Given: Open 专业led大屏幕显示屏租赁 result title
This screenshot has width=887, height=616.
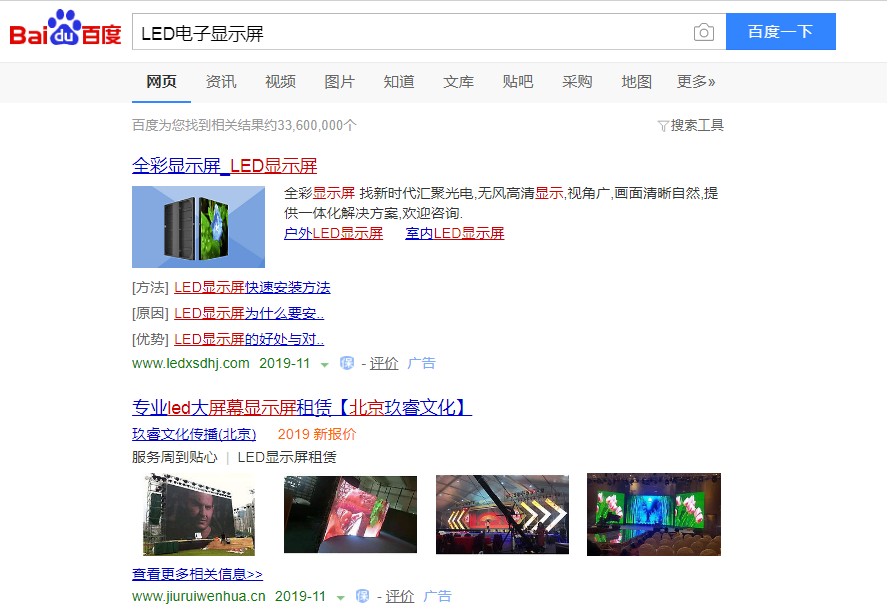Looking at the screenshot, I should click(302, 407).
